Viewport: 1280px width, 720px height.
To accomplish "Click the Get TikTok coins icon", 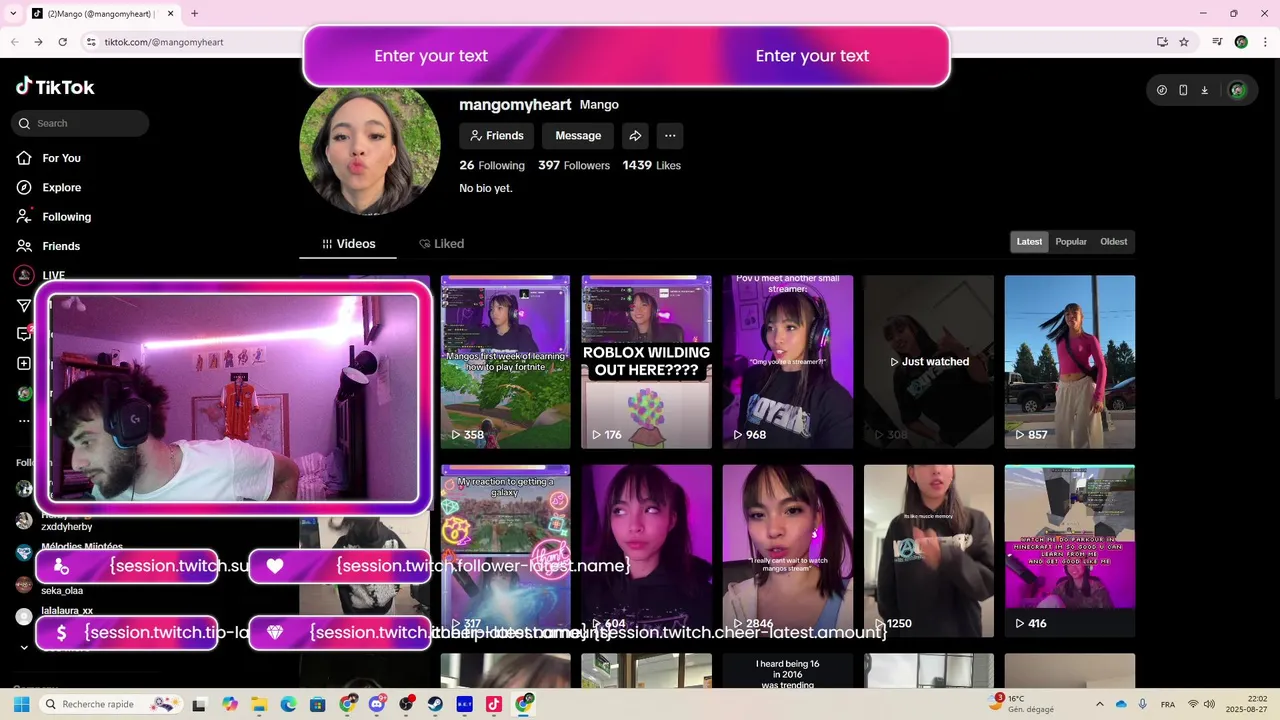I will 1162,90.
